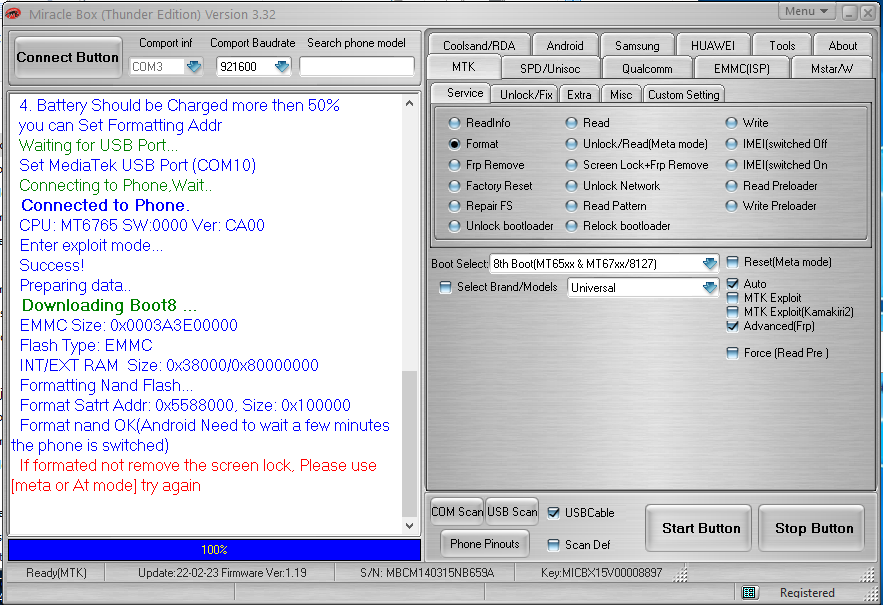Open the Misc sub-tab
Viewport: 883px width, 605px height.
[621, 94]
